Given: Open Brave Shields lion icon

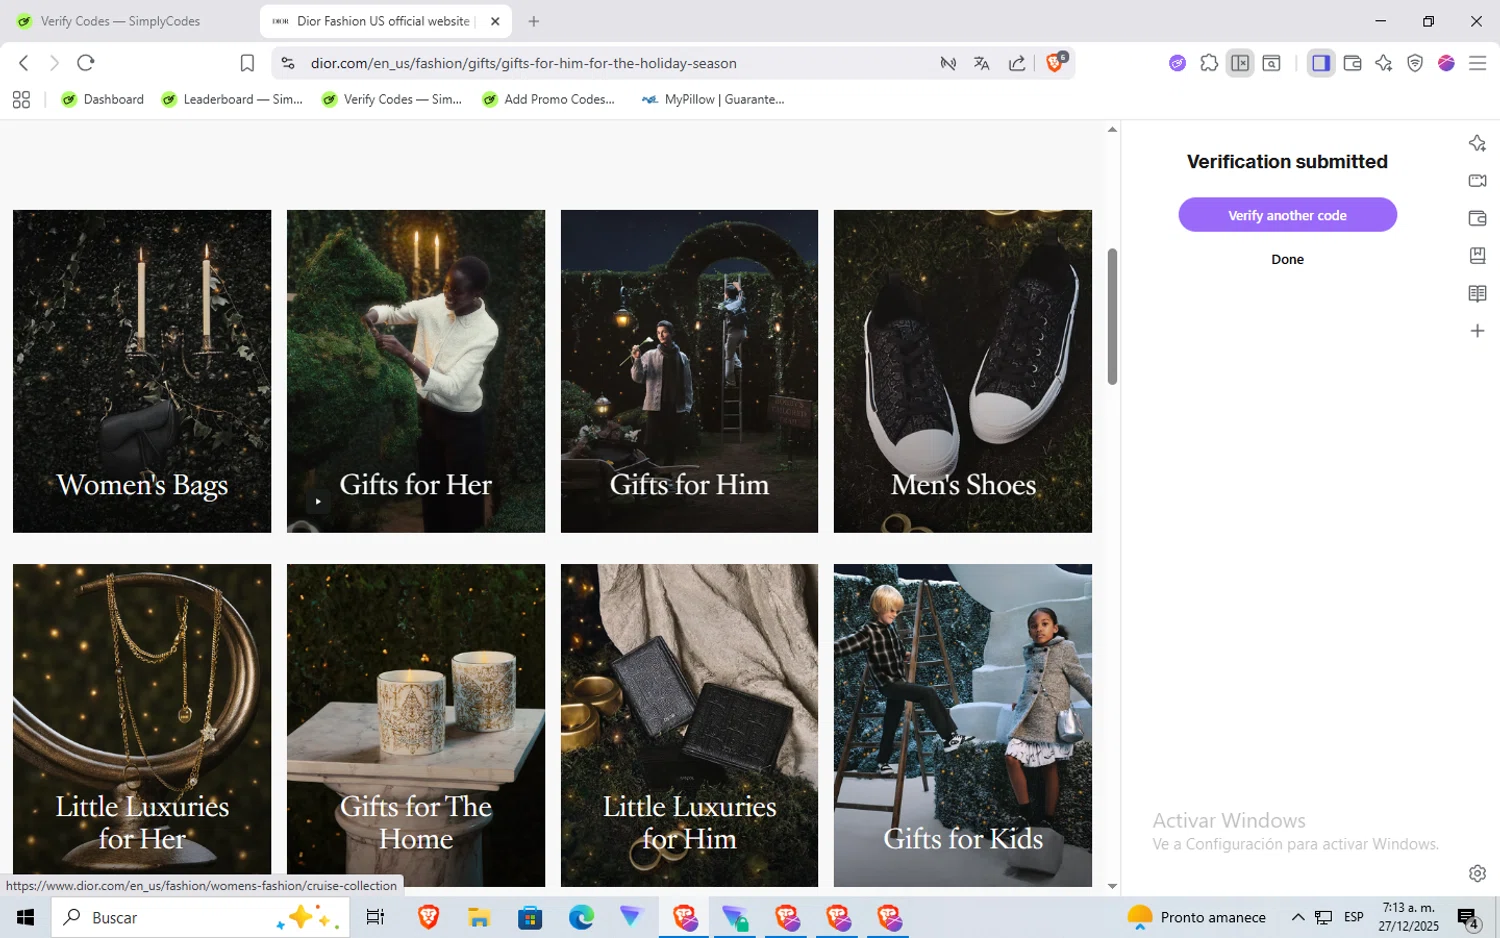Looking at the screenshot, I should (x=1055, y=62).
